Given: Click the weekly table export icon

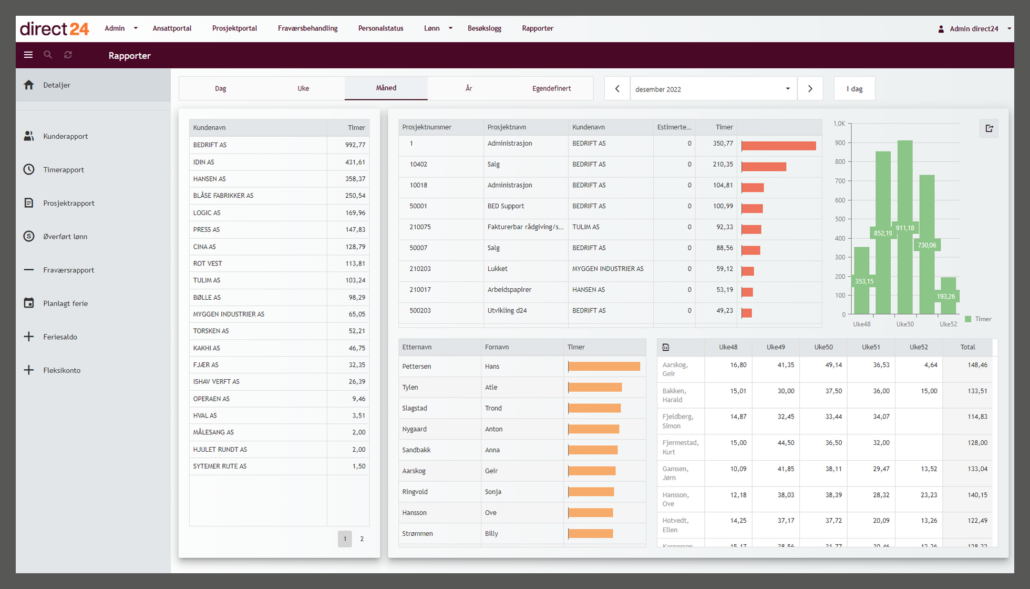Looking at the screenshot, I should tap(666, 347).
